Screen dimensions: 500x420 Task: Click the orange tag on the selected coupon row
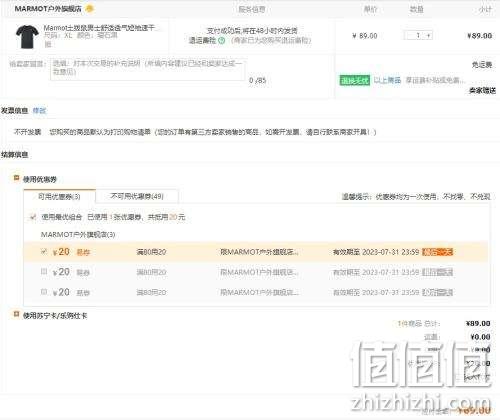coord(437,252)
